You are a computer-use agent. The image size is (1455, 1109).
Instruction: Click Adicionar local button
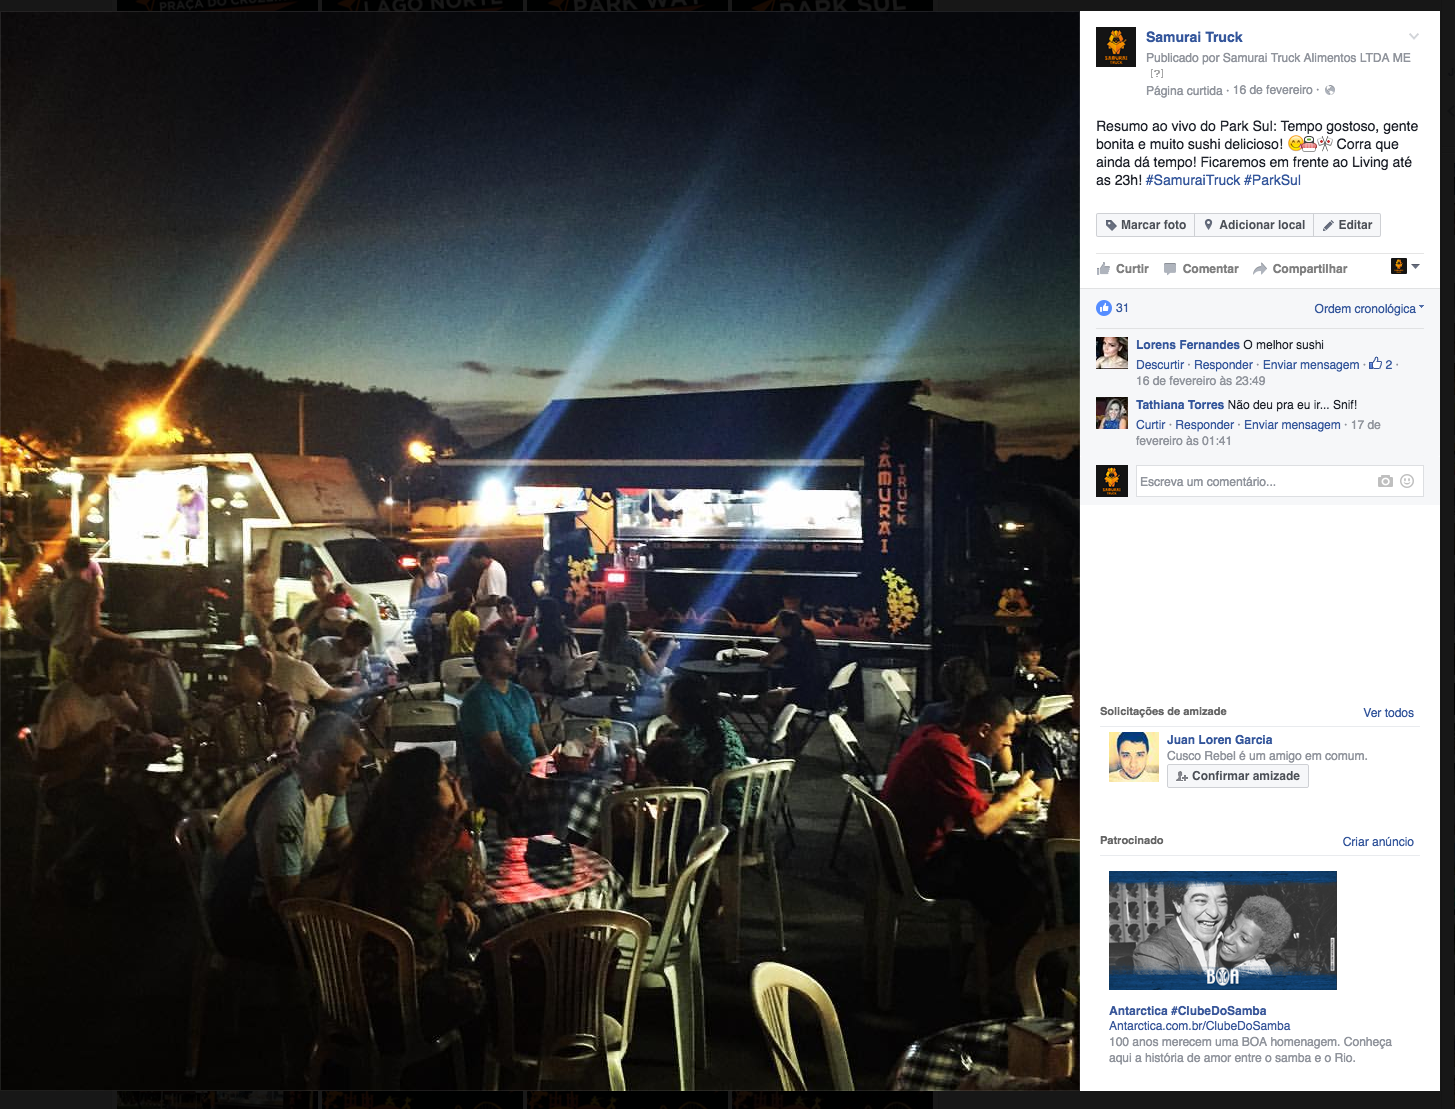click(1254, 225)
